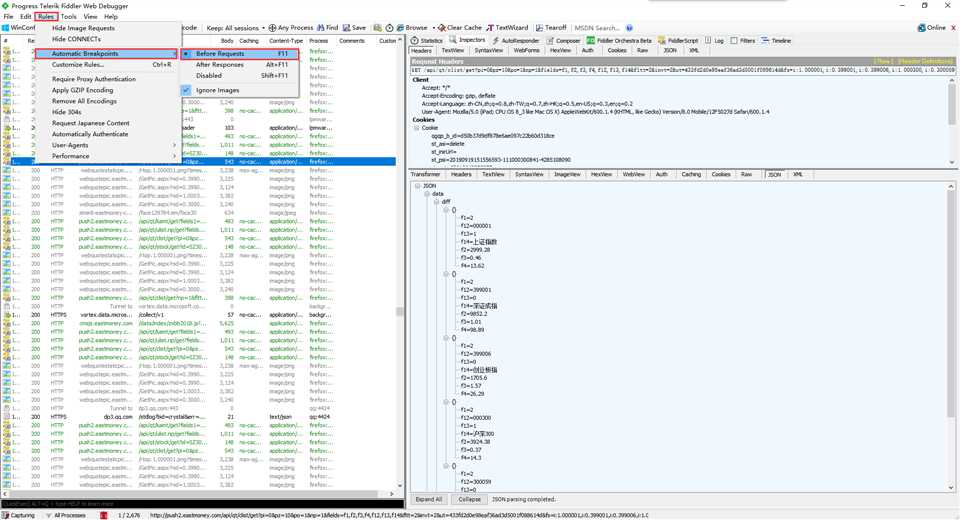Open the Statistics tab via its clock icon
Screen dimensions: 960x520
414,40
